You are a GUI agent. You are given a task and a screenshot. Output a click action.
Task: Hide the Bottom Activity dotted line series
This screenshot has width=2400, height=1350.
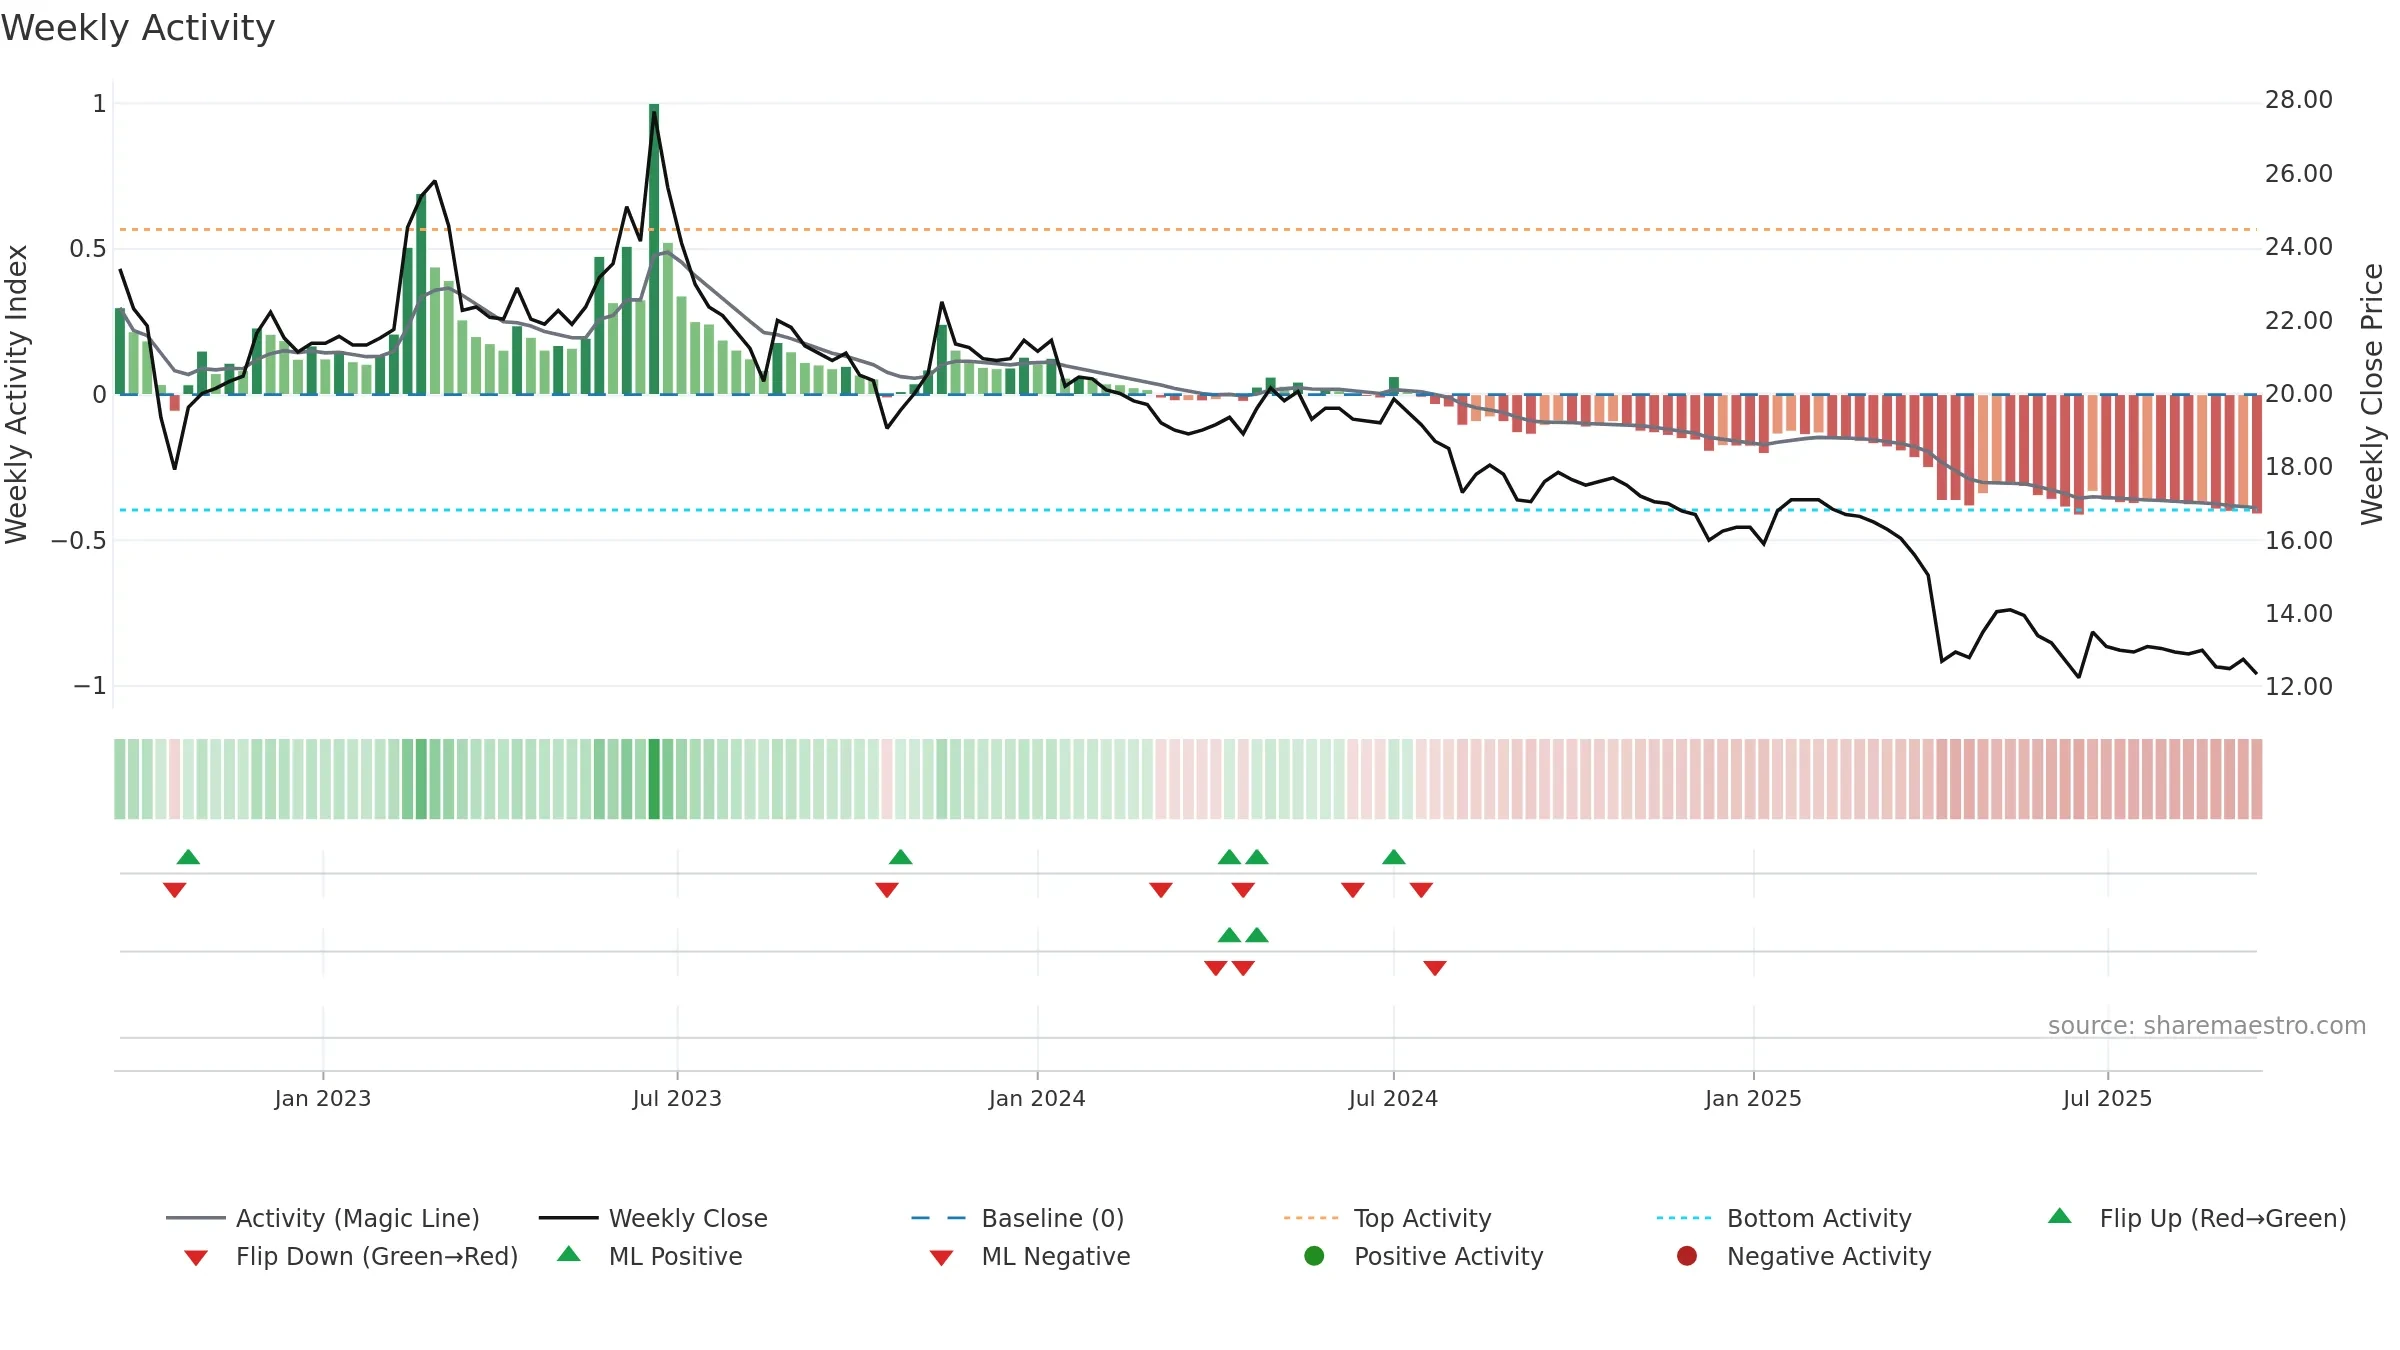1784,1218
